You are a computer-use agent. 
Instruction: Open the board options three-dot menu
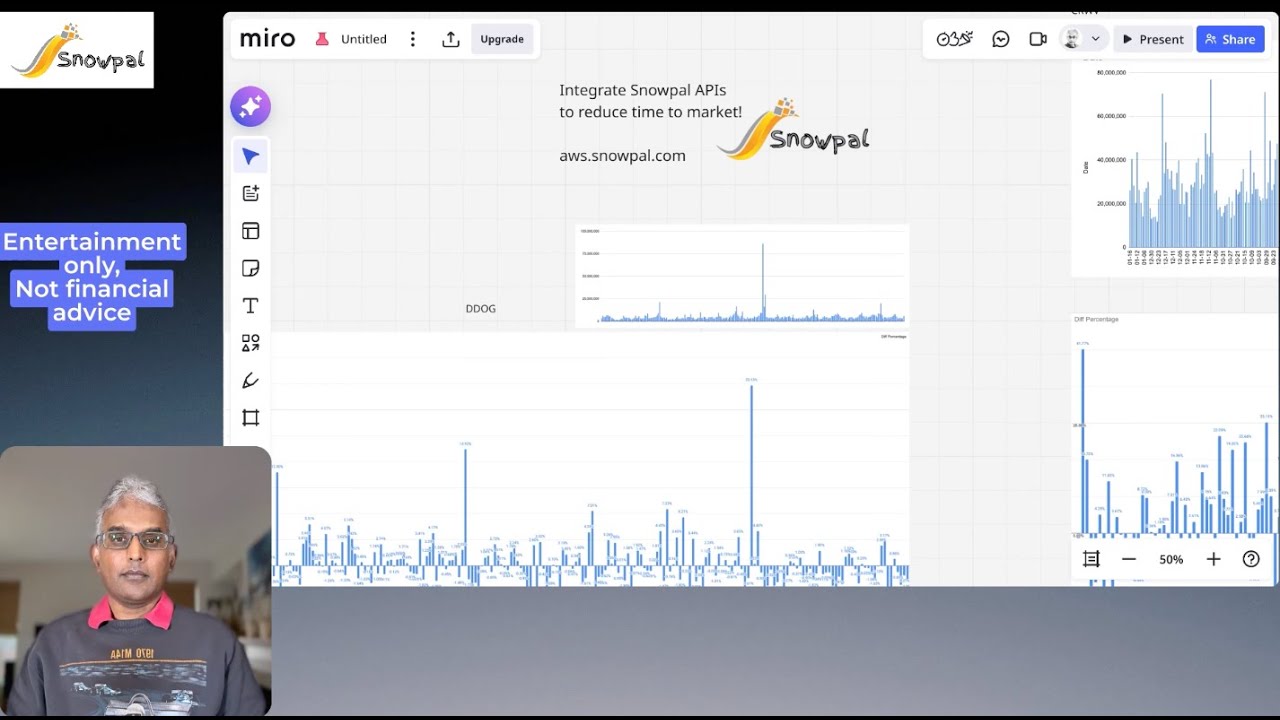click(412, 39)
